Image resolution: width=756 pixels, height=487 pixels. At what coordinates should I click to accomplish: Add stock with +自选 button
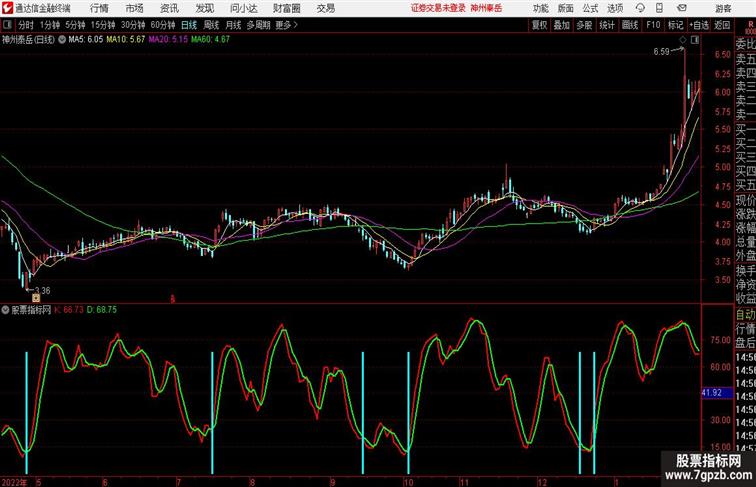pos(699,25)
